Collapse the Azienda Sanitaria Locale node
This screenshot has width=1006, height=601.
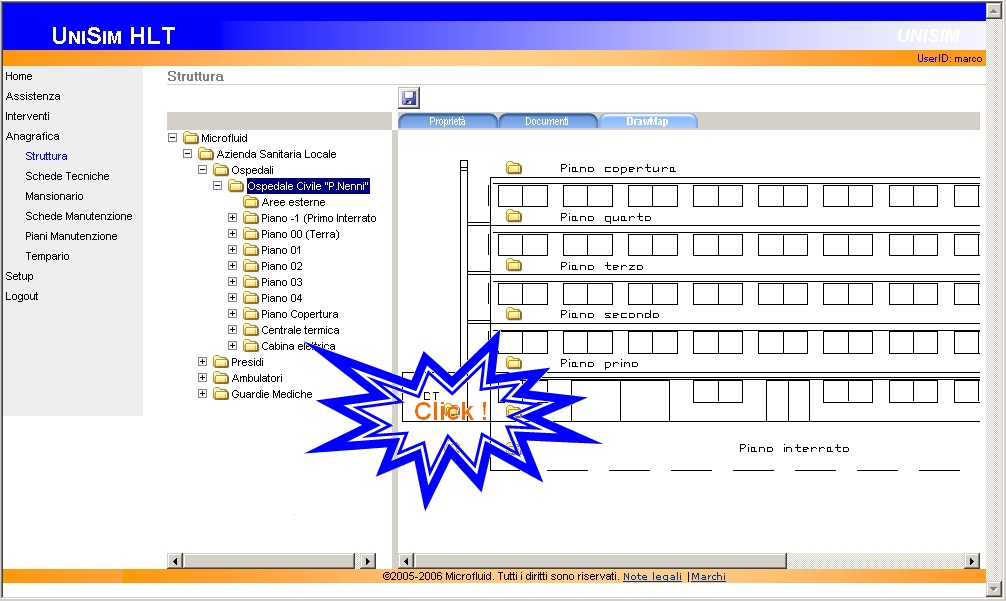pyautogui.click(x=187, y=153)
